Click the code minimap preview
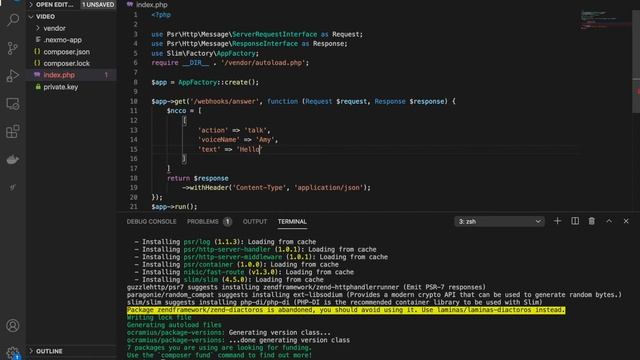 tap(606, 20)
